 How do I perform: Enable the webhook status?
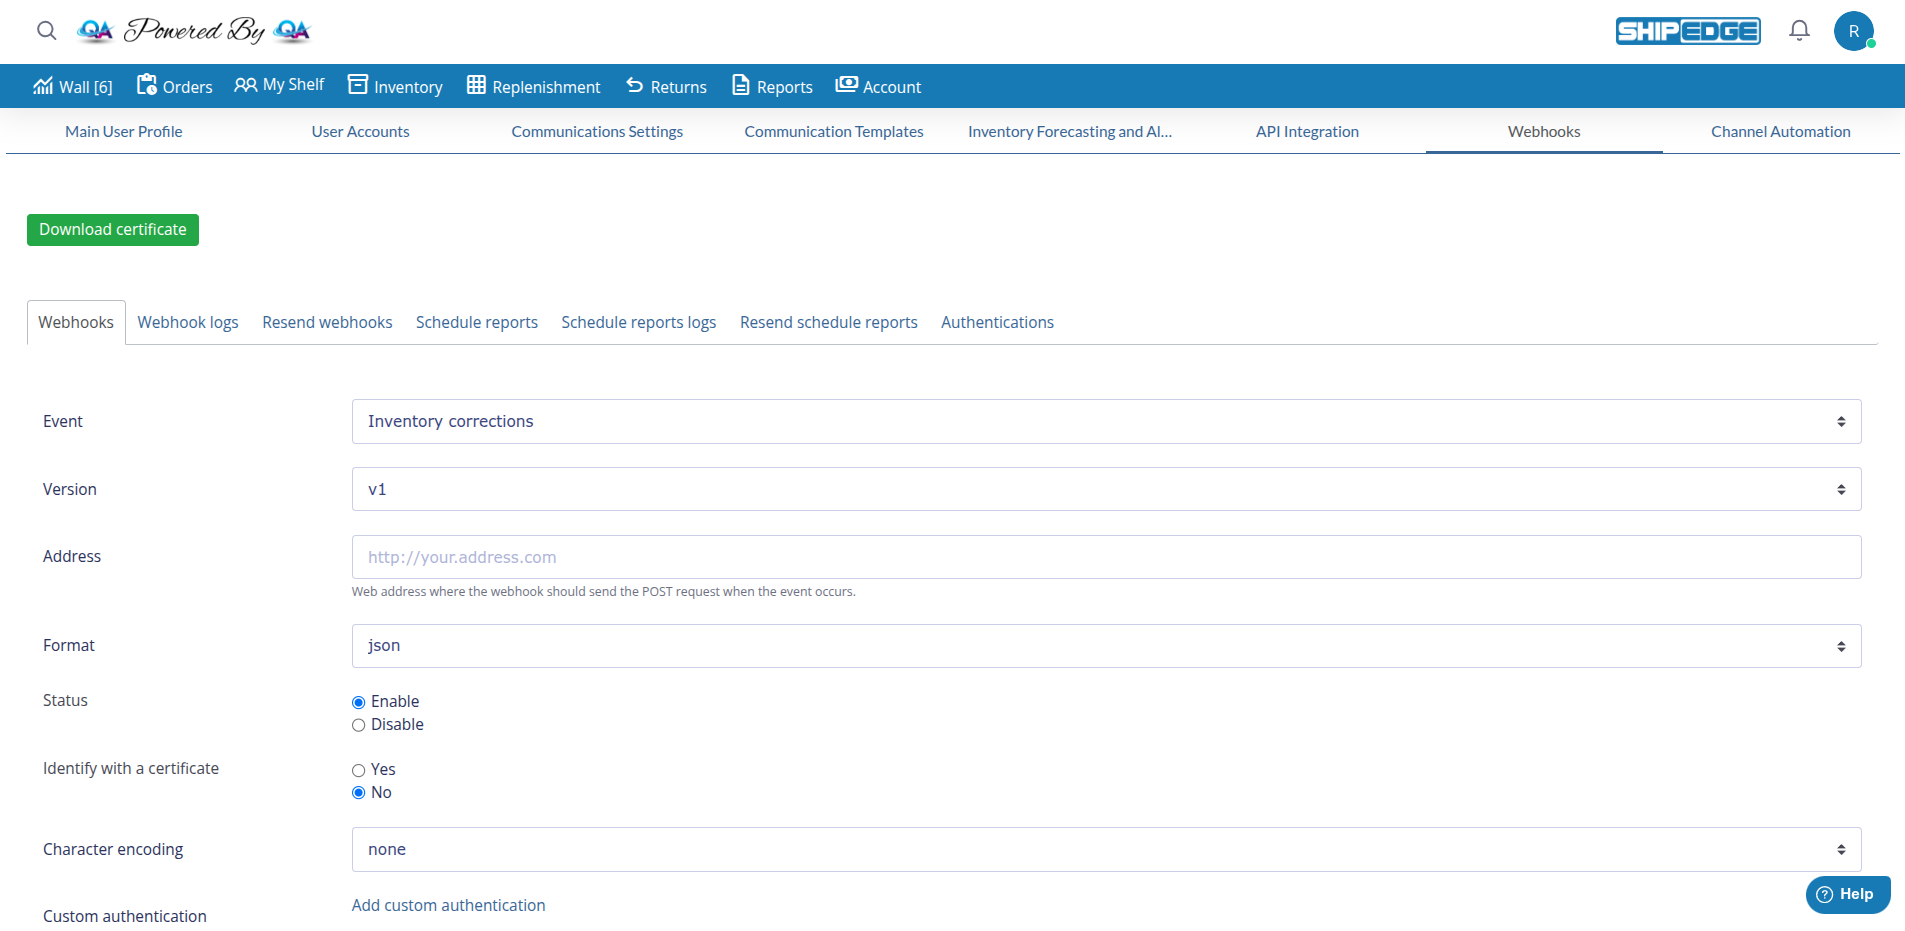tap(358, 701)
